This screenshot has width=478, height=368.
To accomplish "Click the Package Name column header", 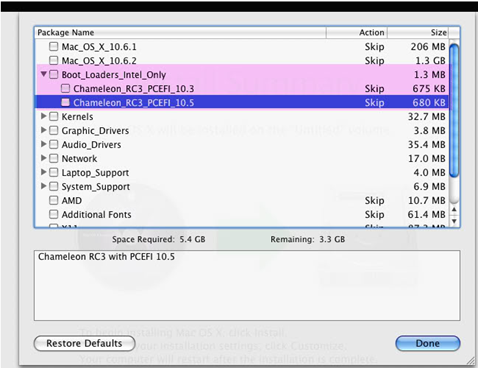I will (x=180, y=33).
